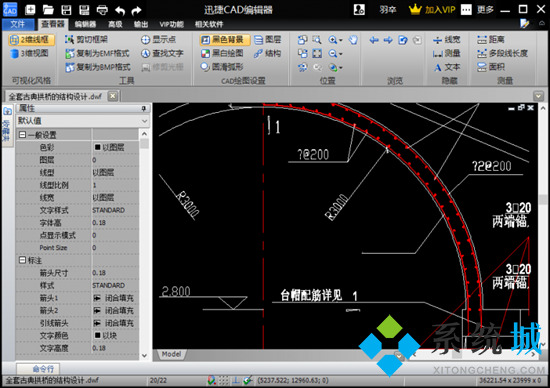Pin the 属性 properties panel

tap(143, 108)
